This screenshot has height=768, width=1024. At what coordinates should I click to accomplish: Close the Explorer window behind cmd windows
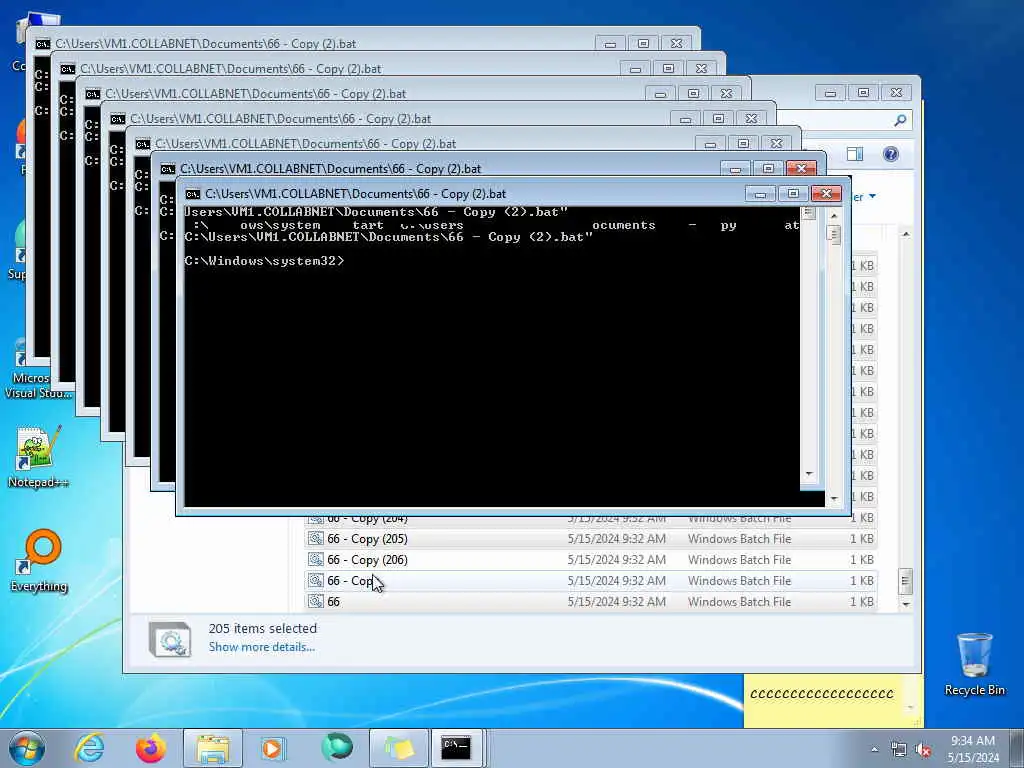tap(896, 93)
